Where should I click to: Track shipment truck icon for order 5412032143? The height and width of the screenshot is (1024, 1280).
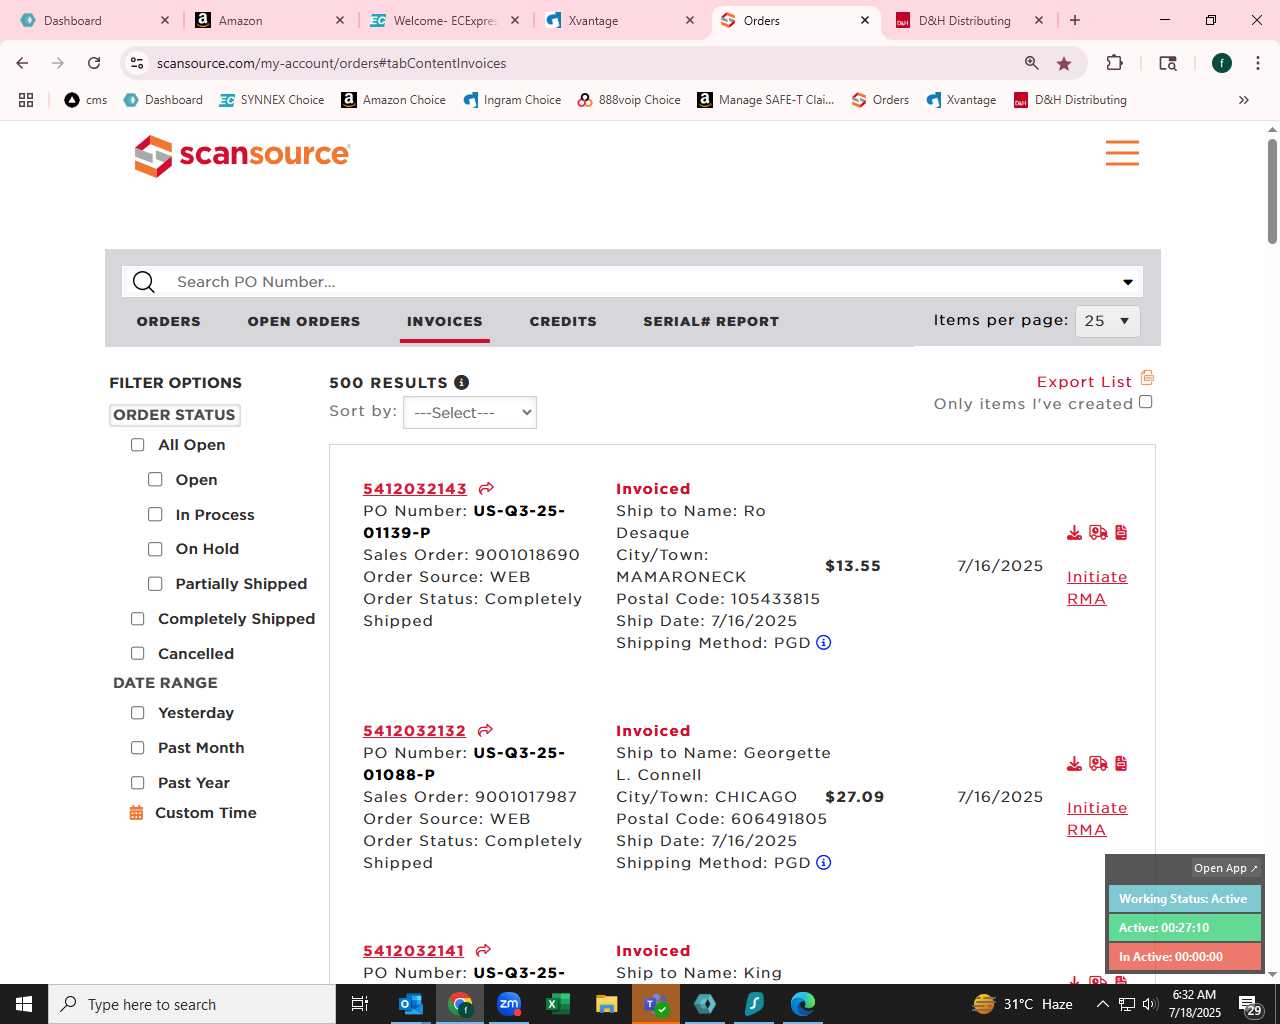tap(1098, 533)
